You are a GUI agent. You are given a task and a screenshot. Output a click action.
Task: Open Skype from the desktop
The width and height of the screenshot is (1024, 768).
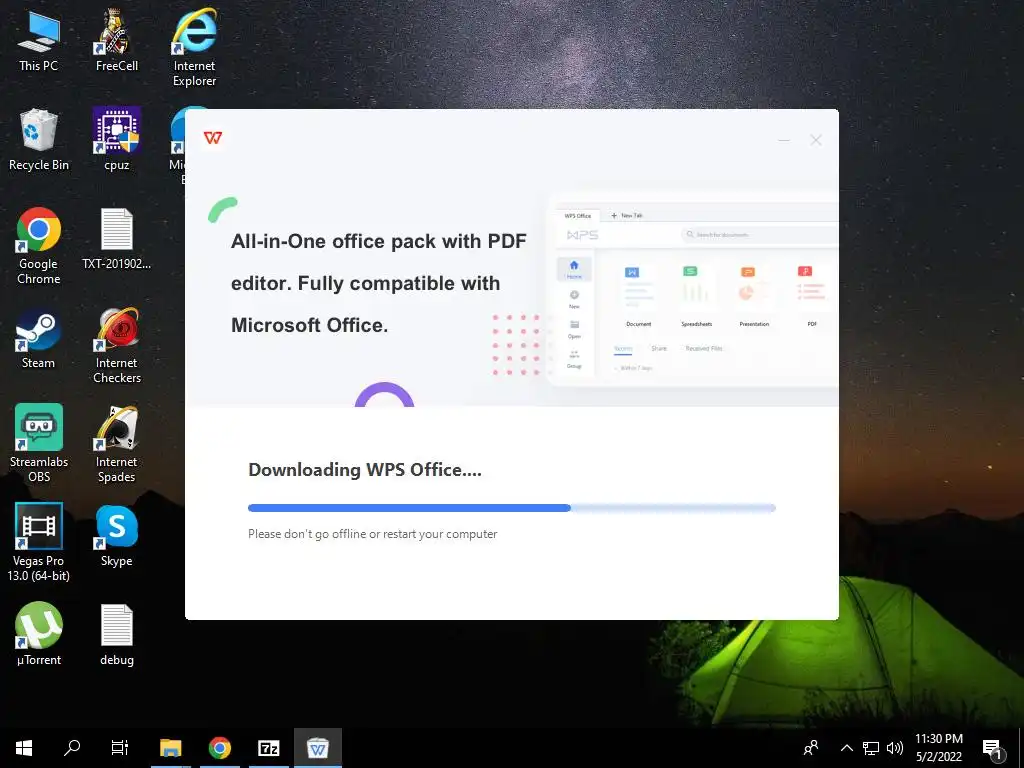tap(116, 536)
